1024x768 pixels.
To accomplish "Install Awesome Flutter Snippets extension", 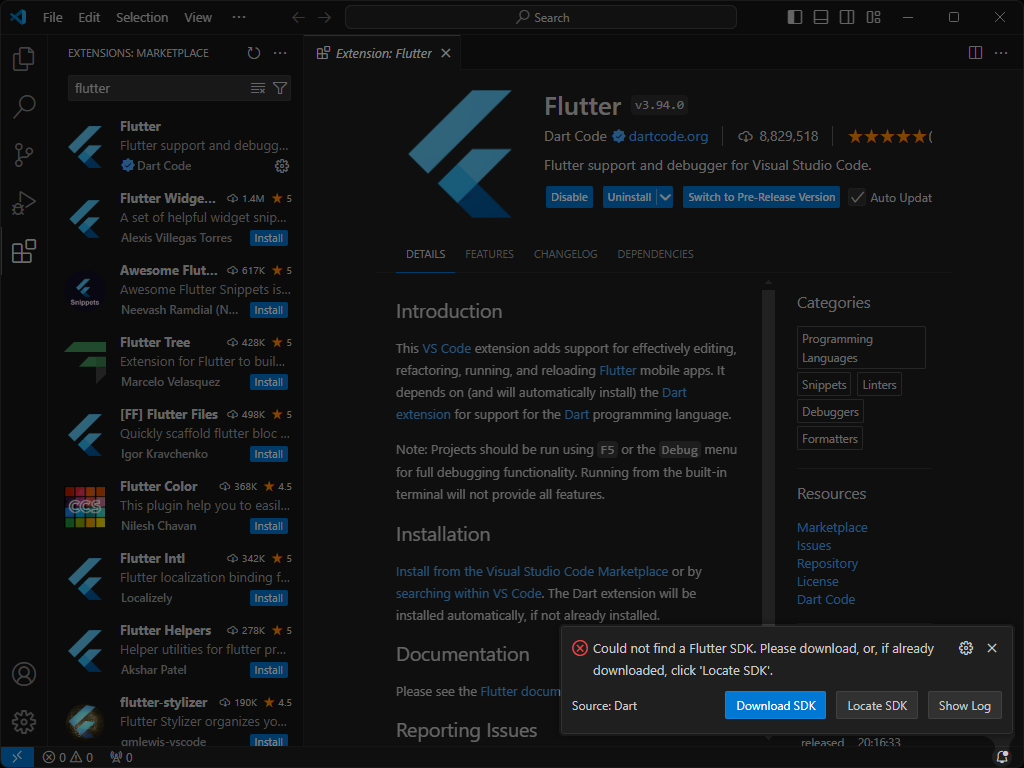I will [x=269, y=310].
